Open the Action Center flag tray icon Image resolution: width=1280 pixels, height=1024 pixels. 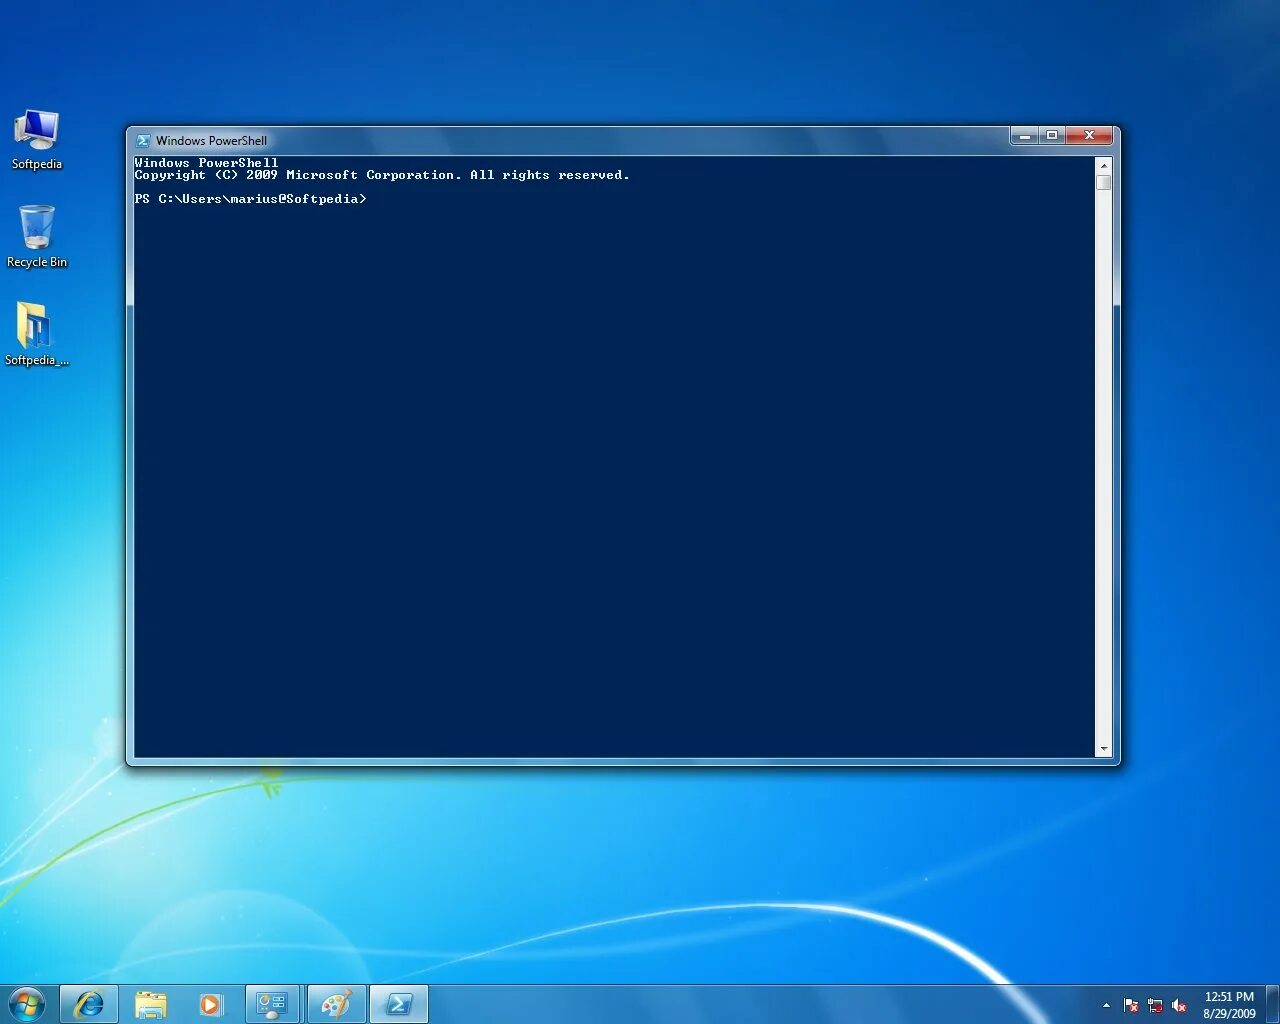1131,1005
